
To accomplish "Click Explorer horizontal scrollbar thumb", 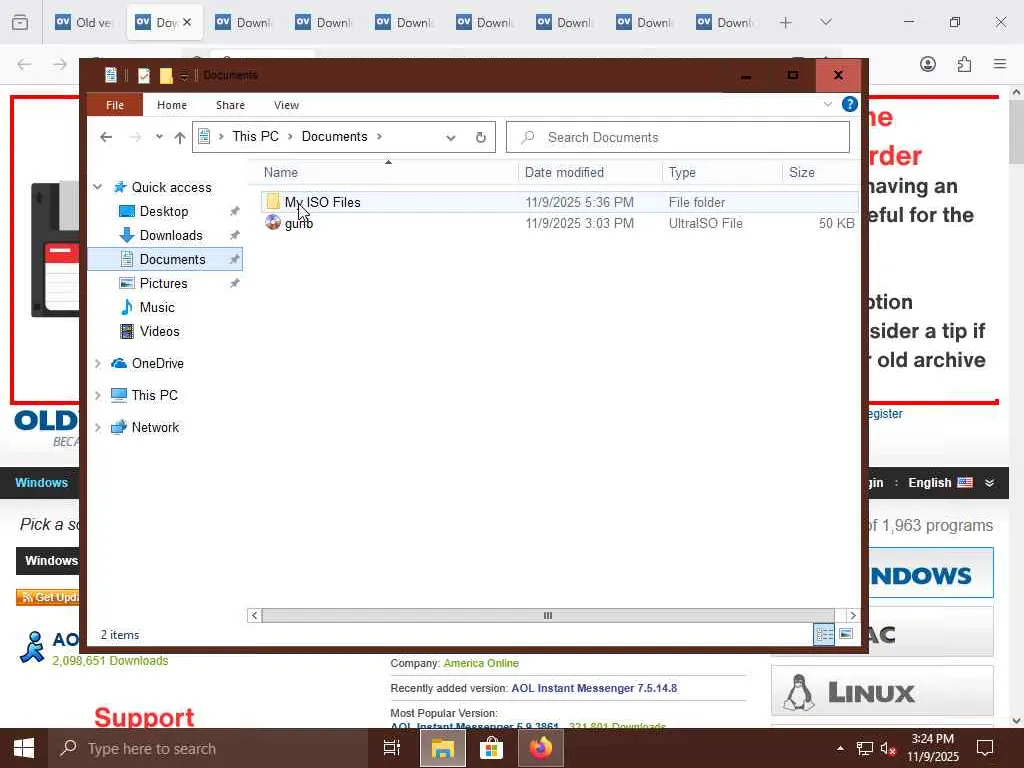I will click(x=548, y=615).
